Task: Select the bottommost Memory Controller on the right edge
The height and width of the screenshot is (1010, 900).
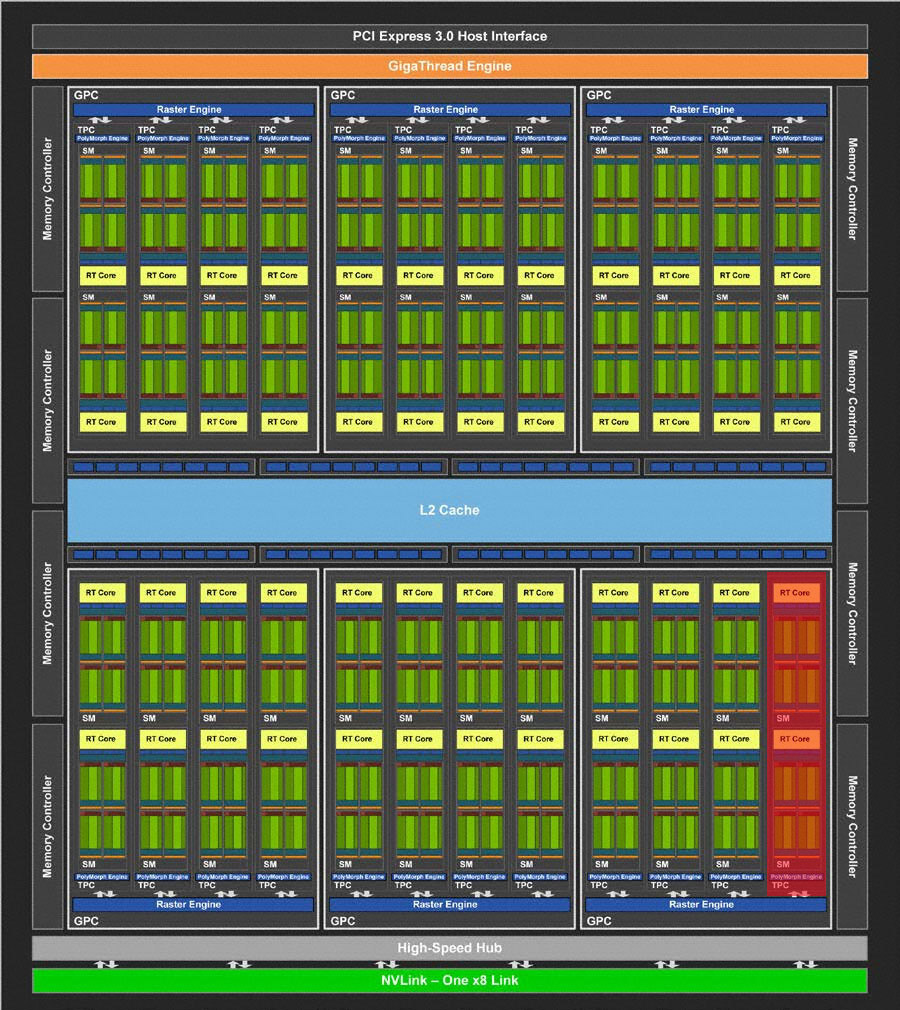Action: [x=852, y=826]
